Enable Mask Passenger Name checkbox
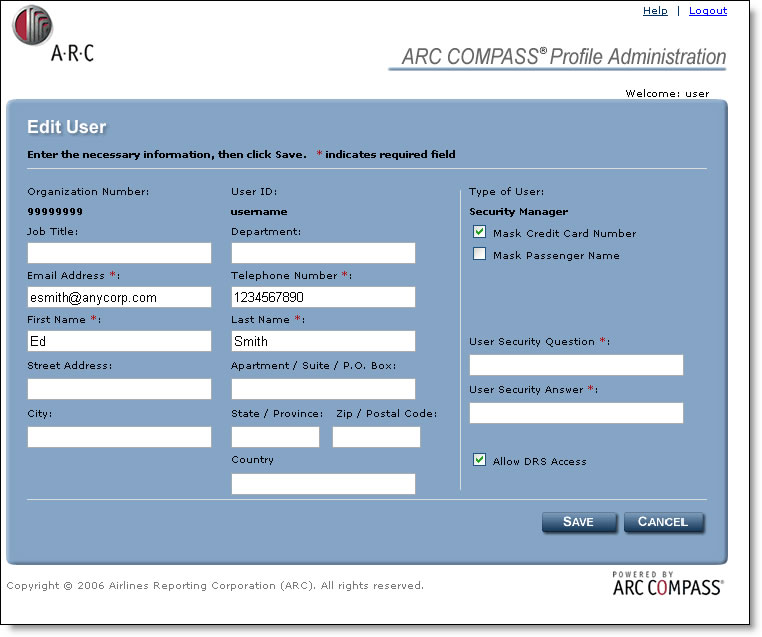Viewport: 762px width, 637px height. tap(479, 254)
